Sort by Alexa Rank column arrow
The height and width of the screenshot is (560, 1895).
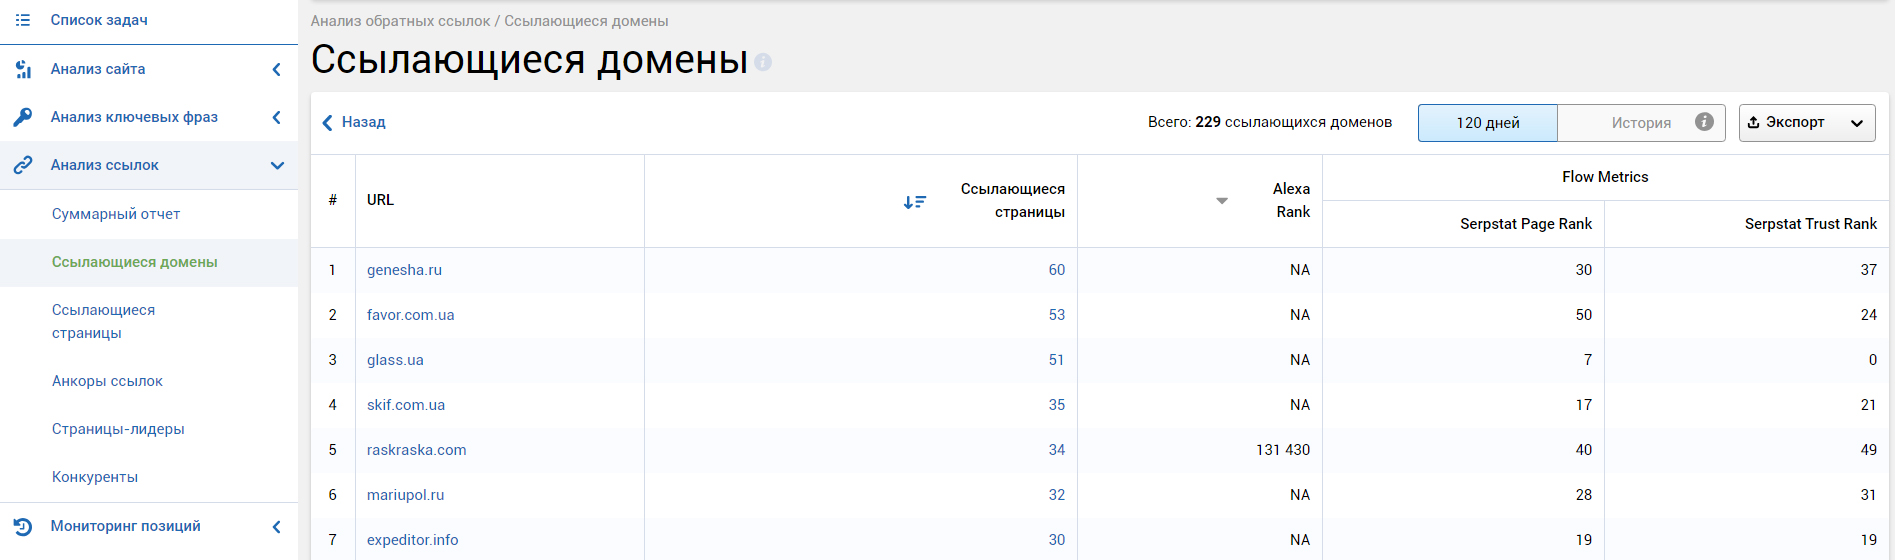point(1221,201)
